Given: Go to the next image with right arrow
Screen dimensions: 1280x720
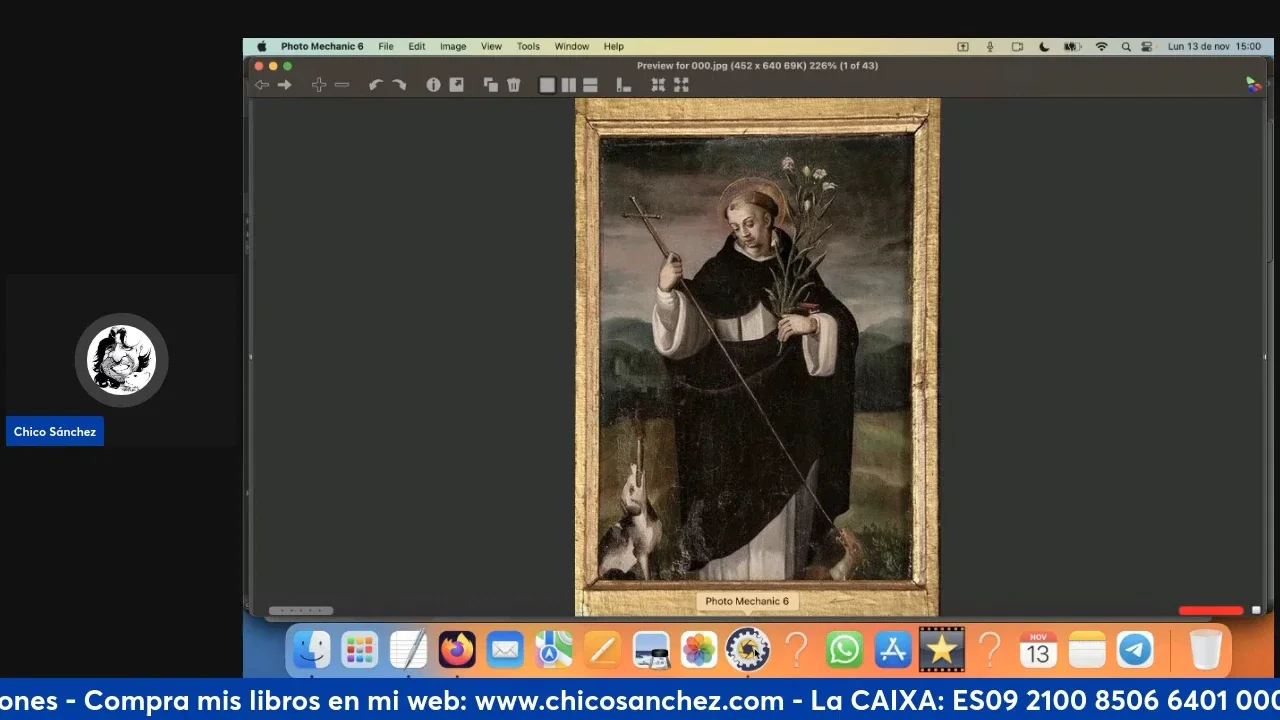Looking at the screenshot, I should click(285, 85).
